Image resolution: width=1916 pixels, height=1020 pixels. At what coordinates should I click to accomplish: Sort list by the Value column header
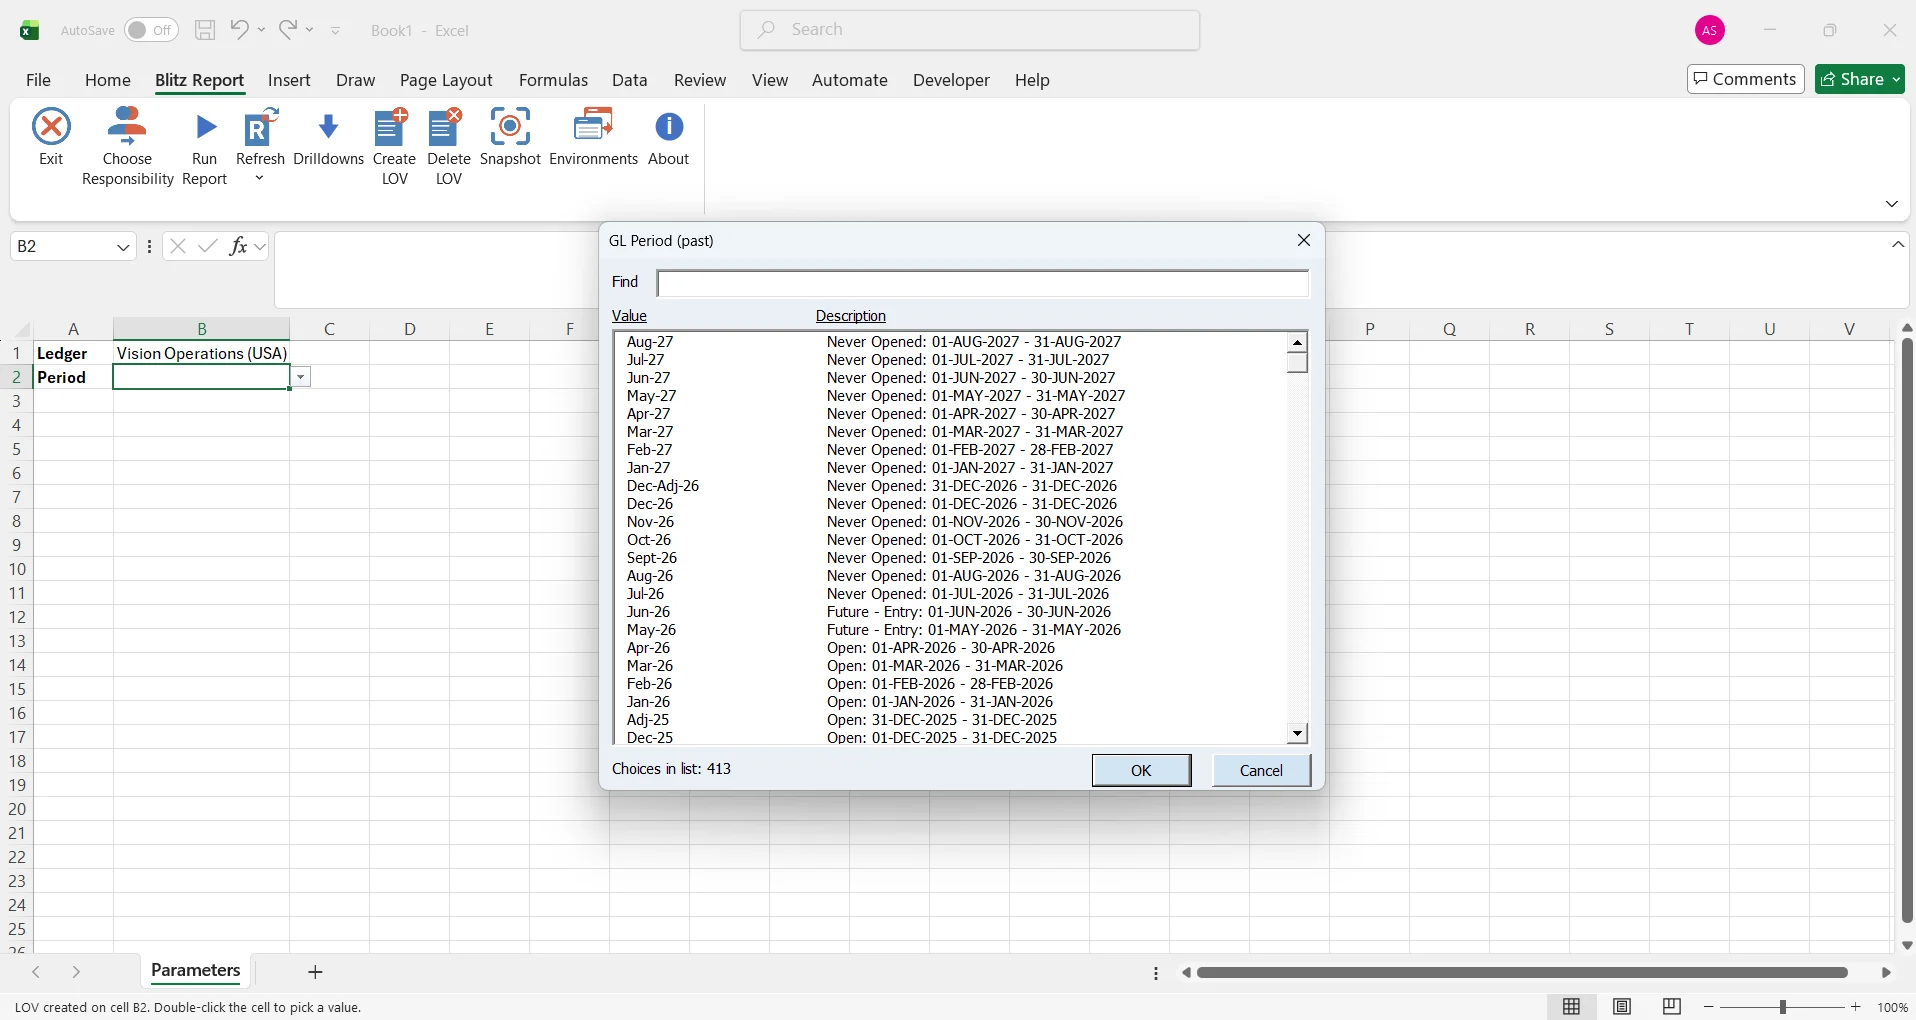[x=630, y=316]
